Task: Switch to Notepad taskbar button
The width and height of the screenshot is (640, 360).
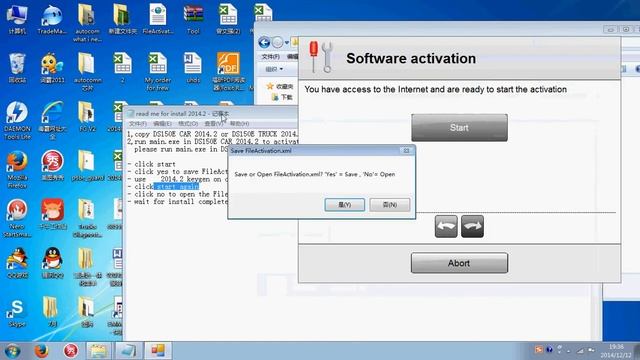Action: pos(128,351)
